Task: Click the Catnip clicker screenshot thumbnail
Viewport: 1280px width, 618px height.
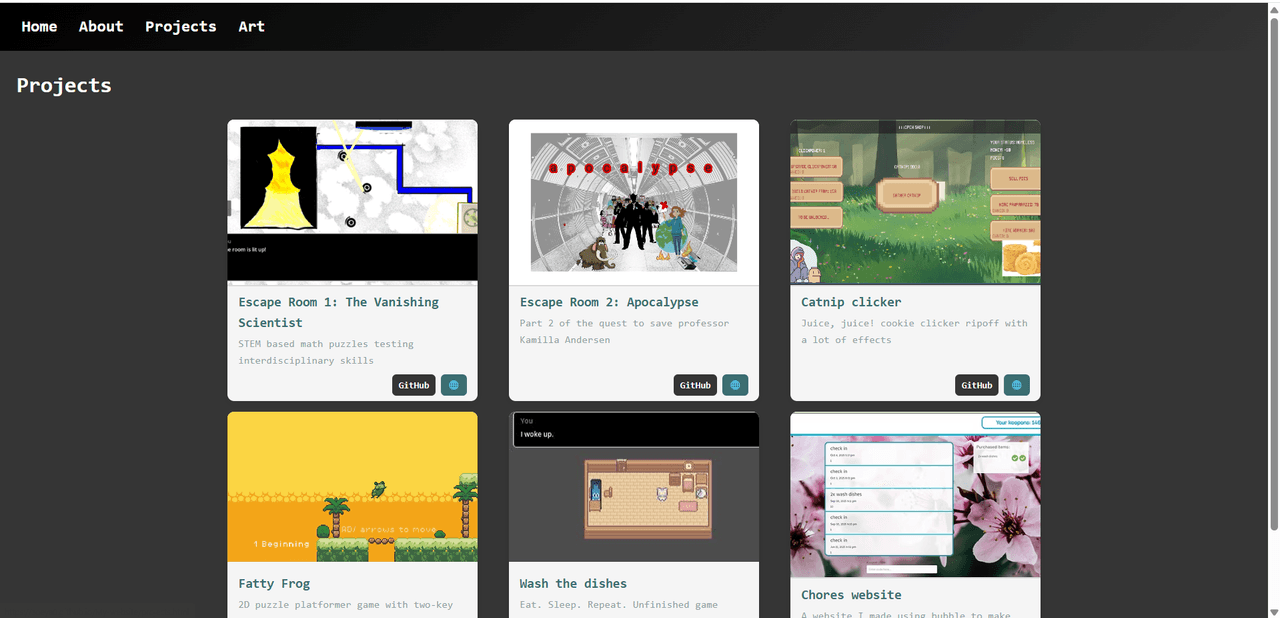Action: coord(915,202)
